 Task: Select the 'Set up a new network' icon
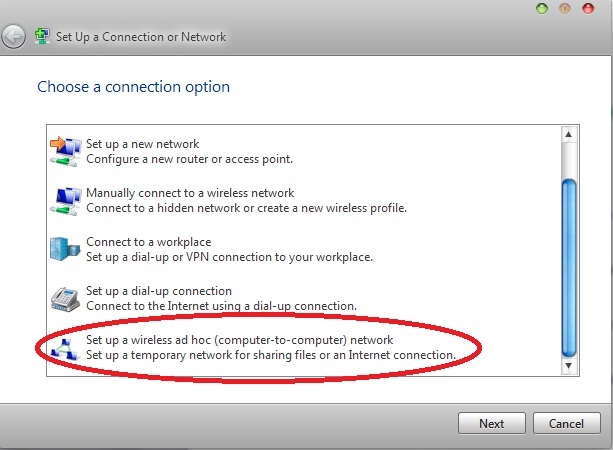click(x=66, y=151)
